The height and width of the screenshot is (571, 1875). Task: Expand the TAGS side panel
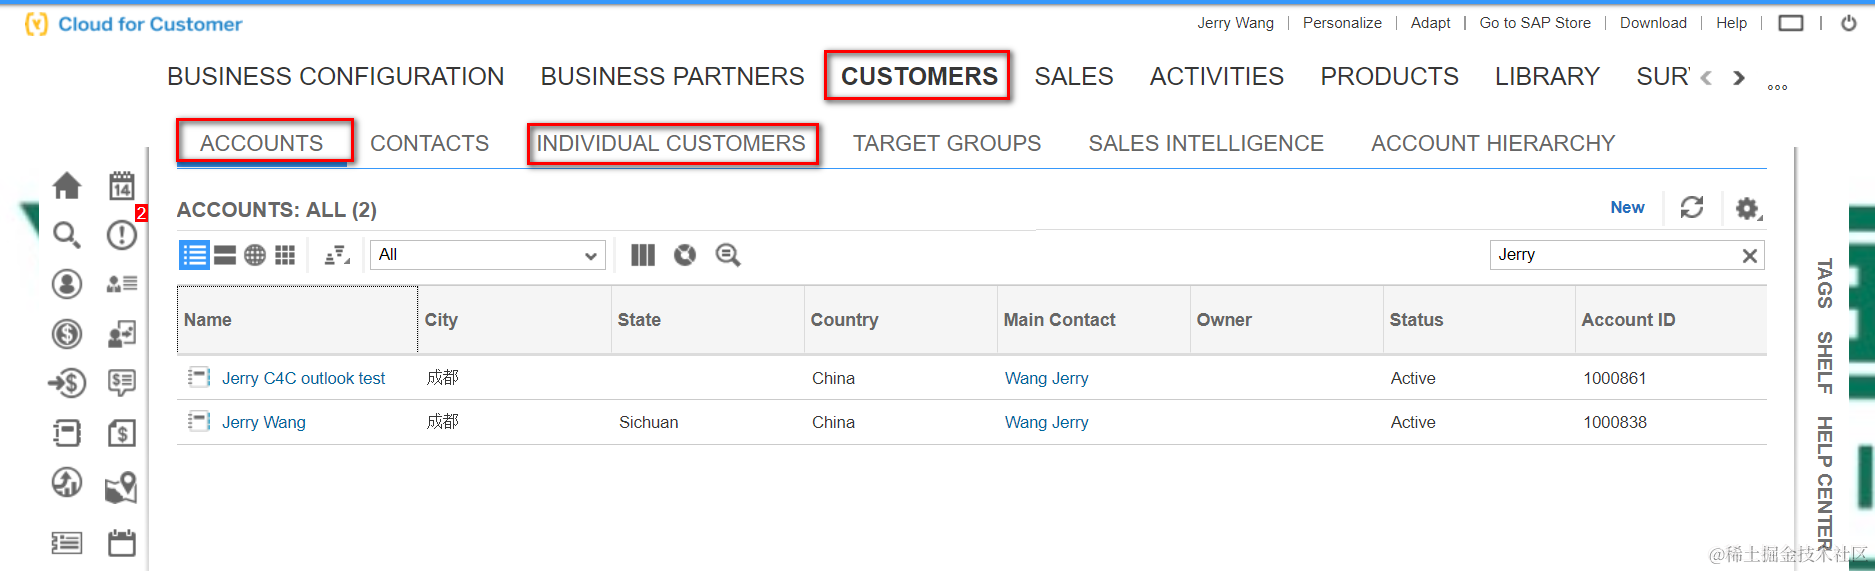(1825, 283)
